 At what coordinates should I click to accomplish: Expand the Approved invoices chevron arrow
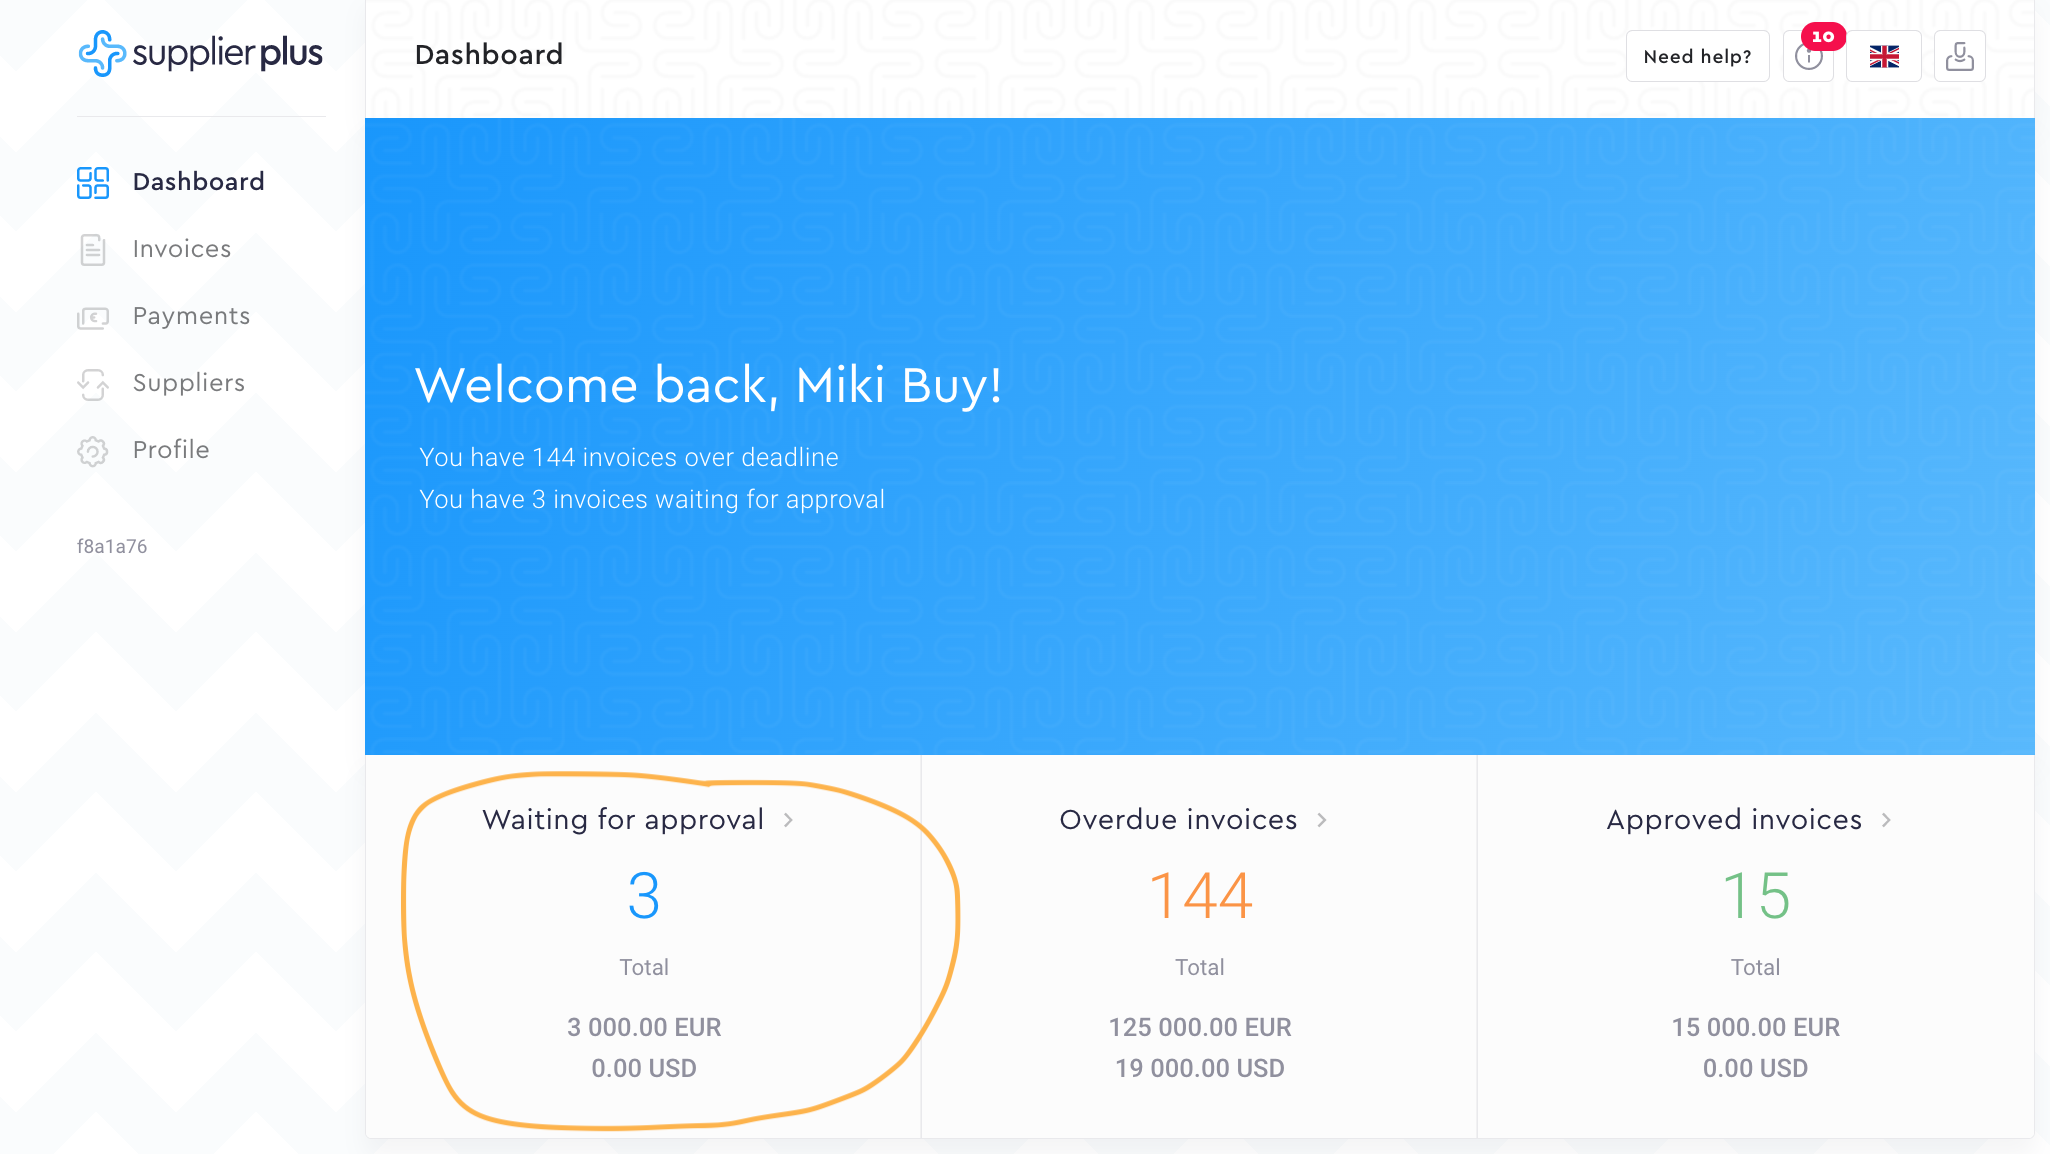tap(1886, 820)
